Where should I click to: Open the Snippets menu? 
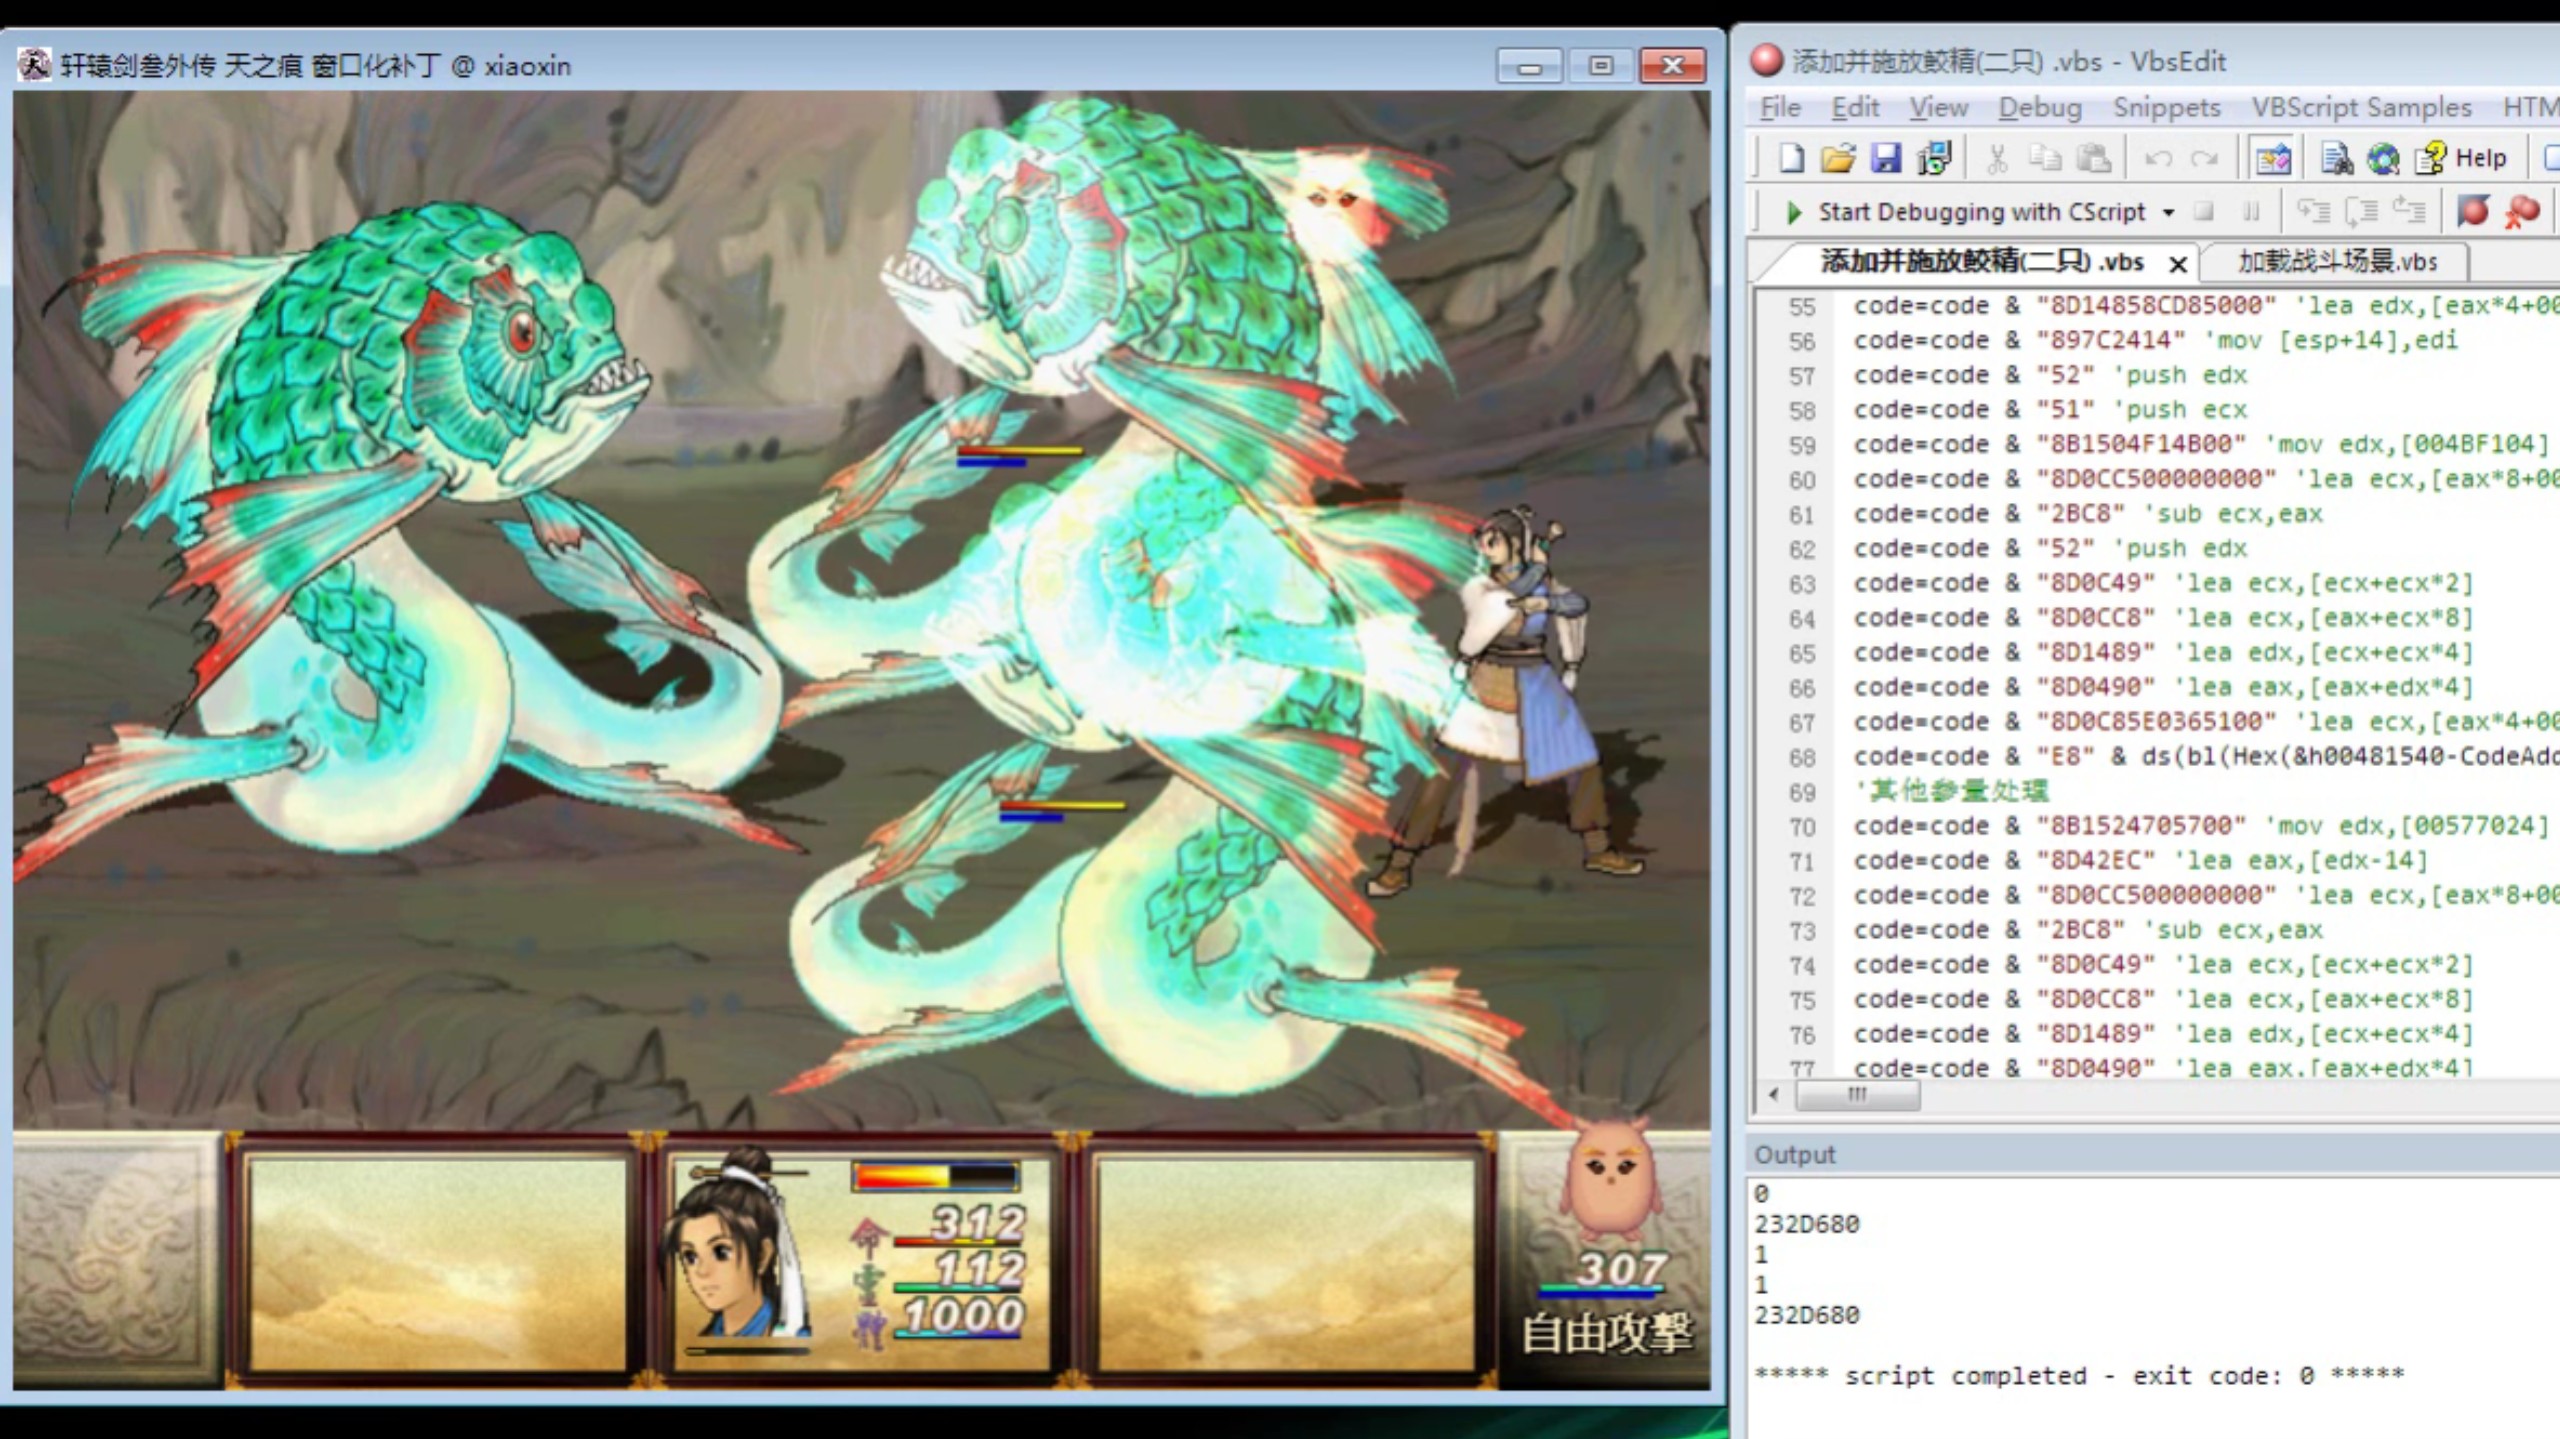2166,107
